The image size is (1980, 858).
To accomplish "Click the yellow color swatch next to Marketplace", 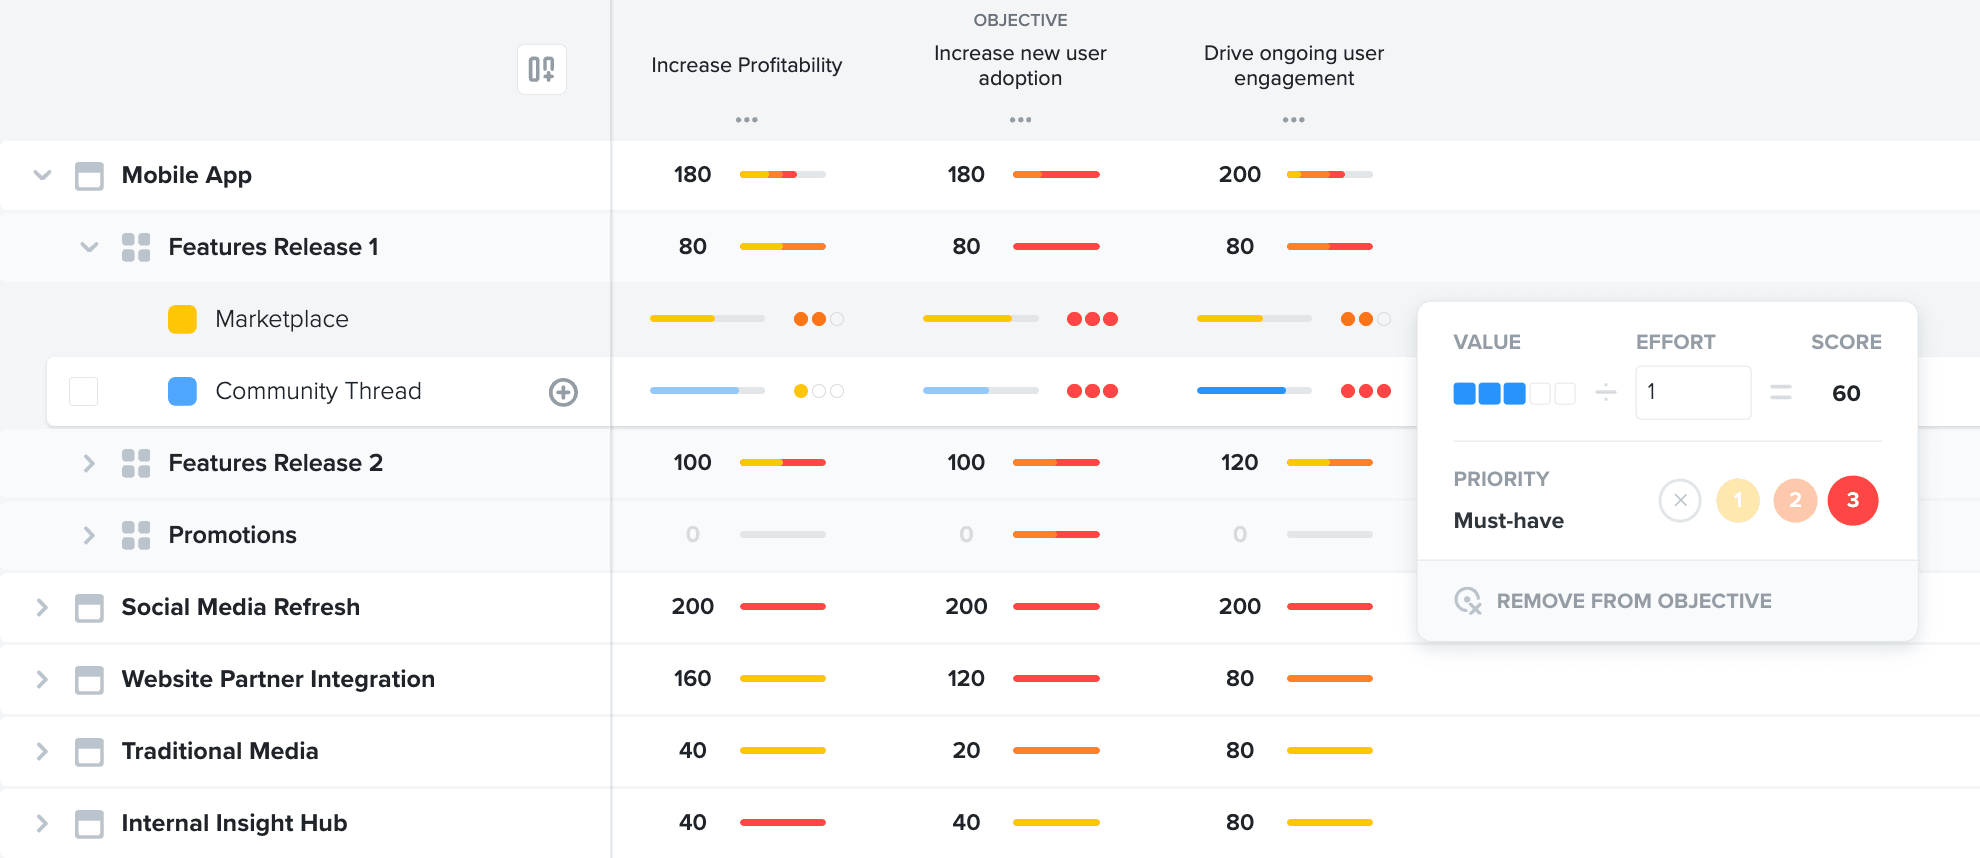I will click(182, 319).
